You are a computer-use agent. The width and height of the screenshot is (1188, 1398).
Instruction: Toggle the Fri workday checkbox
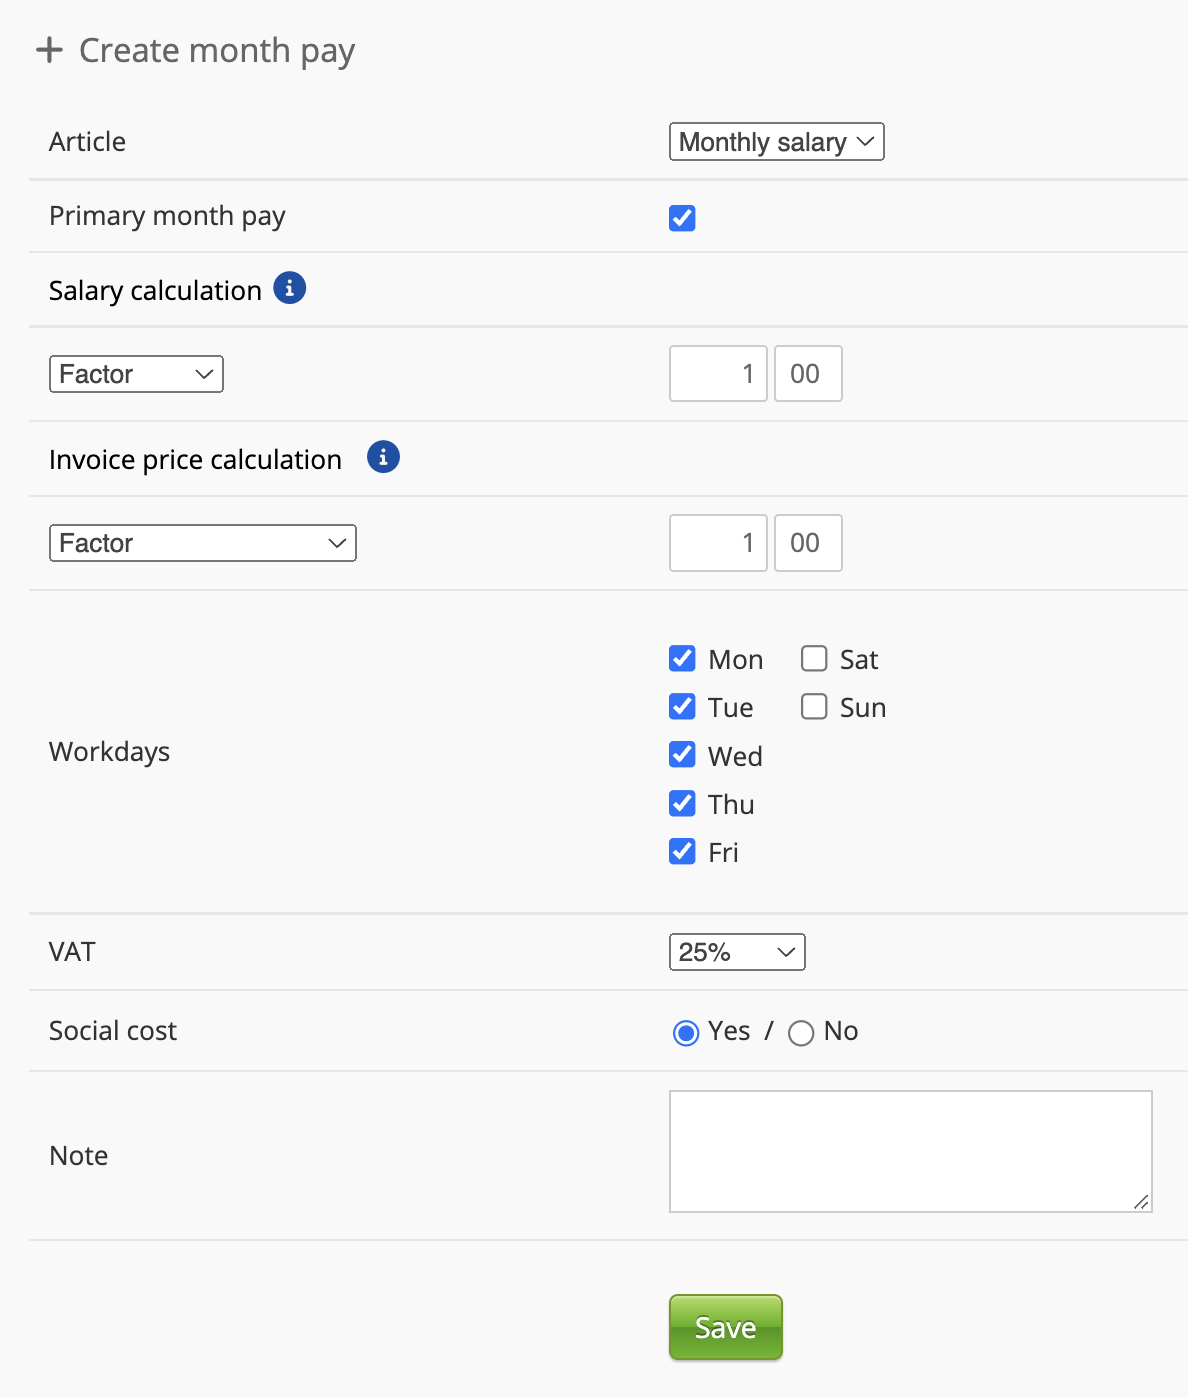point(682,852)
